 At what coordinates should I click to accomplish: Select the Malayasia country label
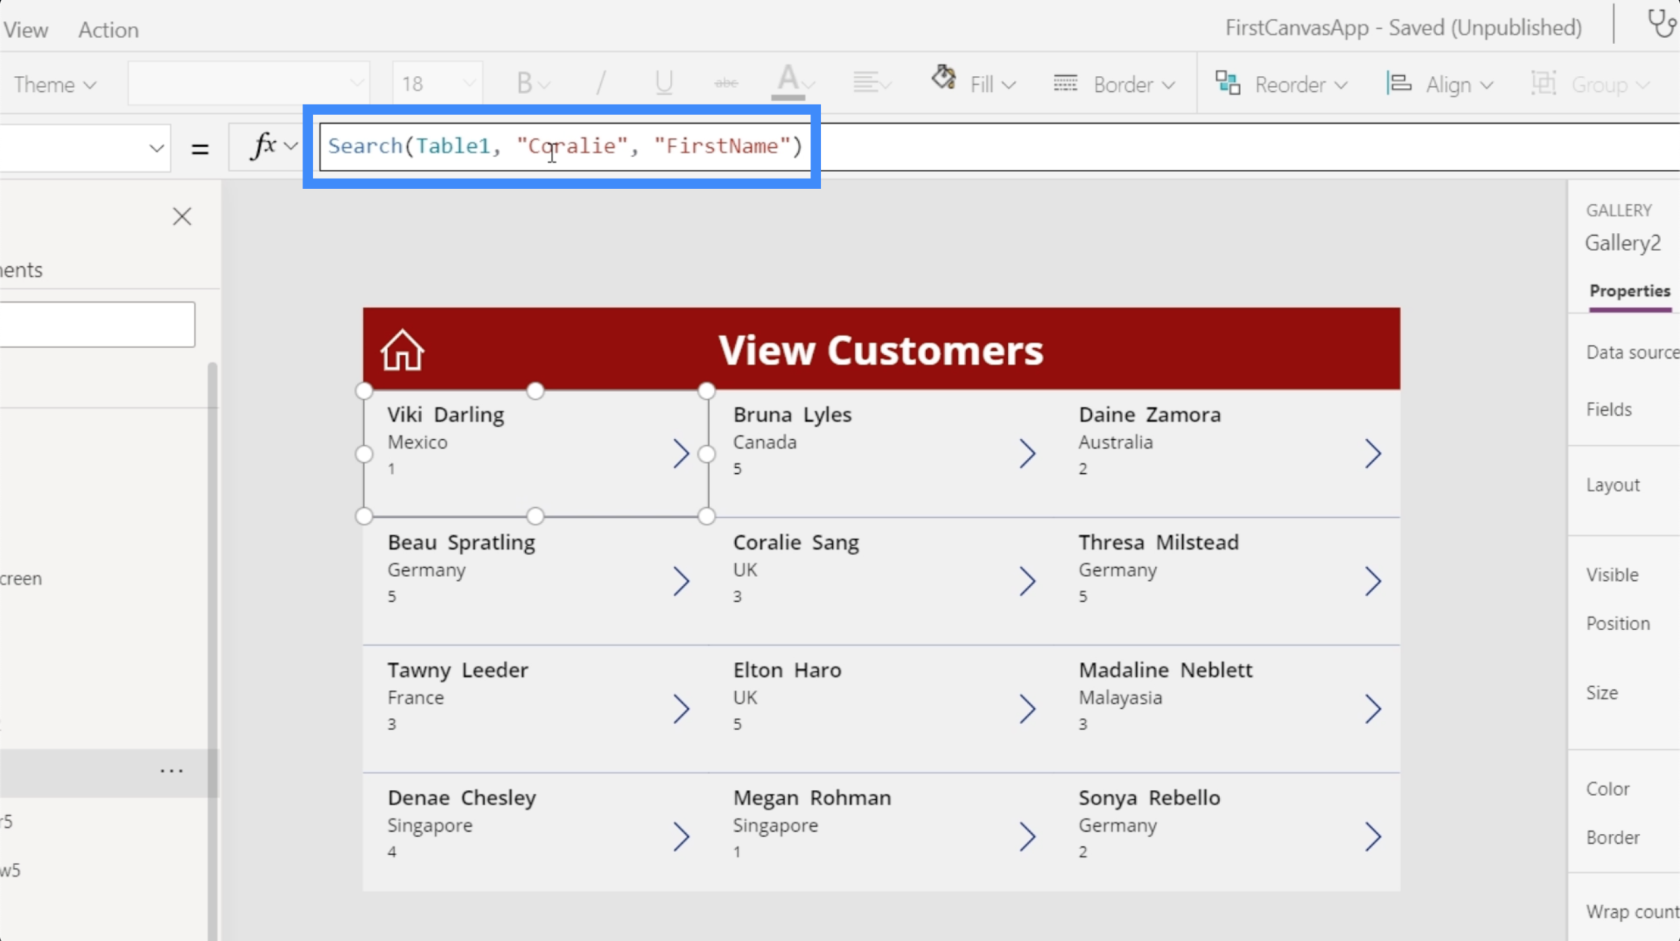(x=1120, y=698)
